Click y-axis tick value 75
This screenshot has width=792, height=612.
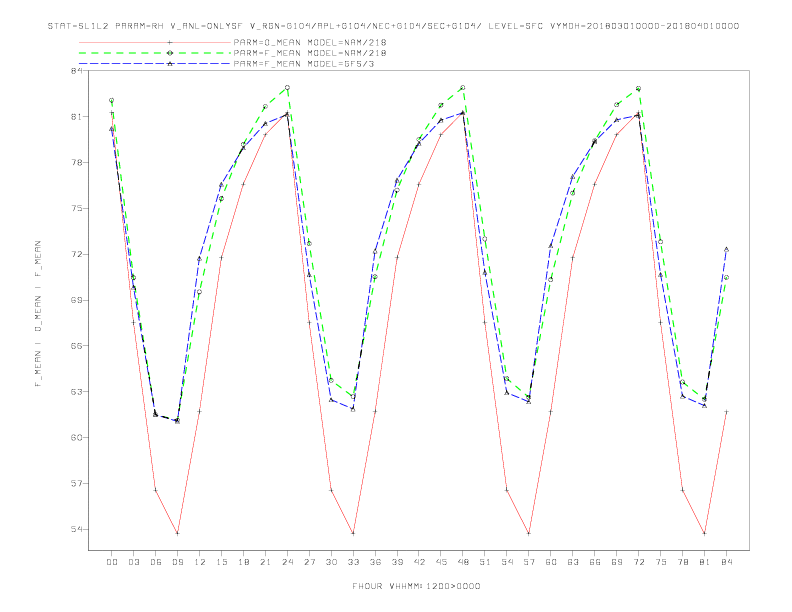[x=77, y=209]
